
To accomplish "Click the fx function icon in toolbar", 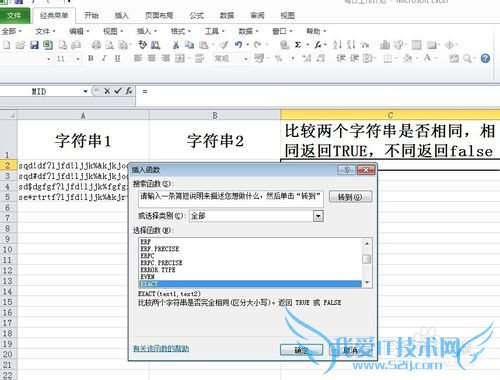I will (318, 45).
